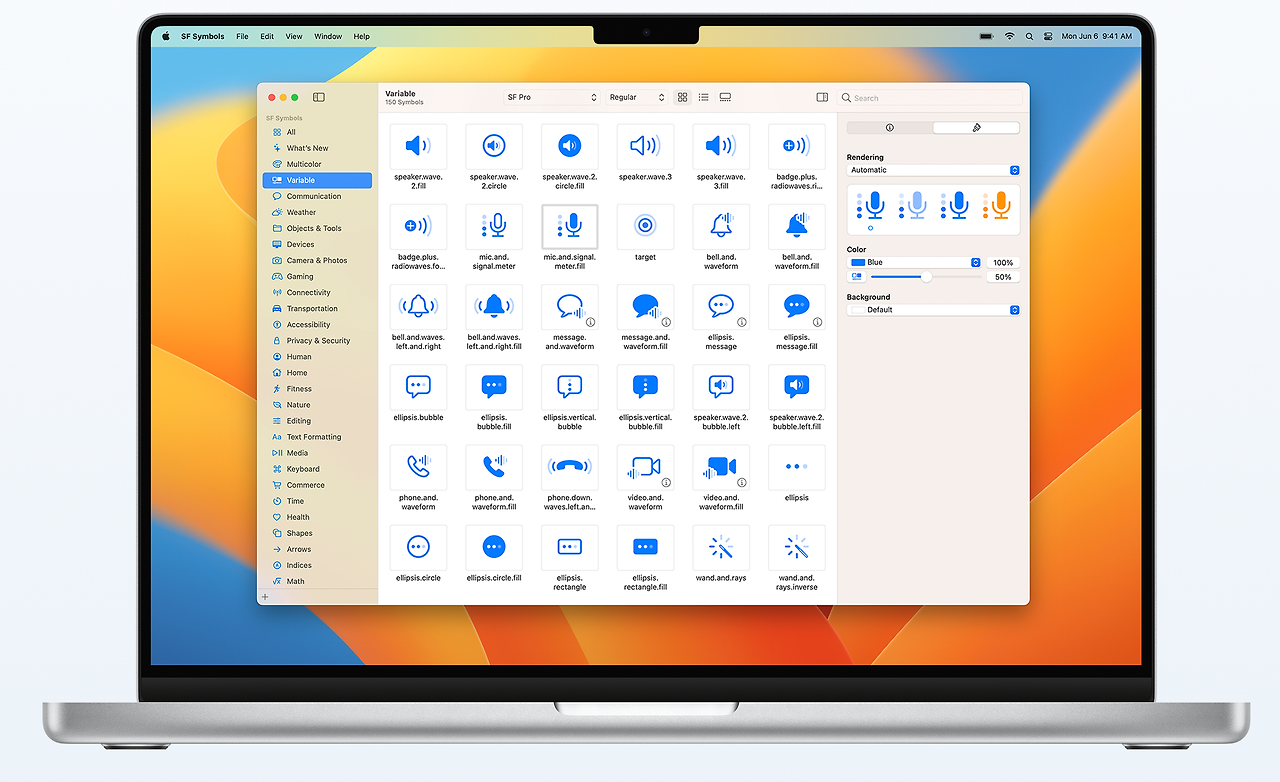Screen dimensions: 1280x782
Task: Select the plain ellipsis symbol
Action: 797,466
